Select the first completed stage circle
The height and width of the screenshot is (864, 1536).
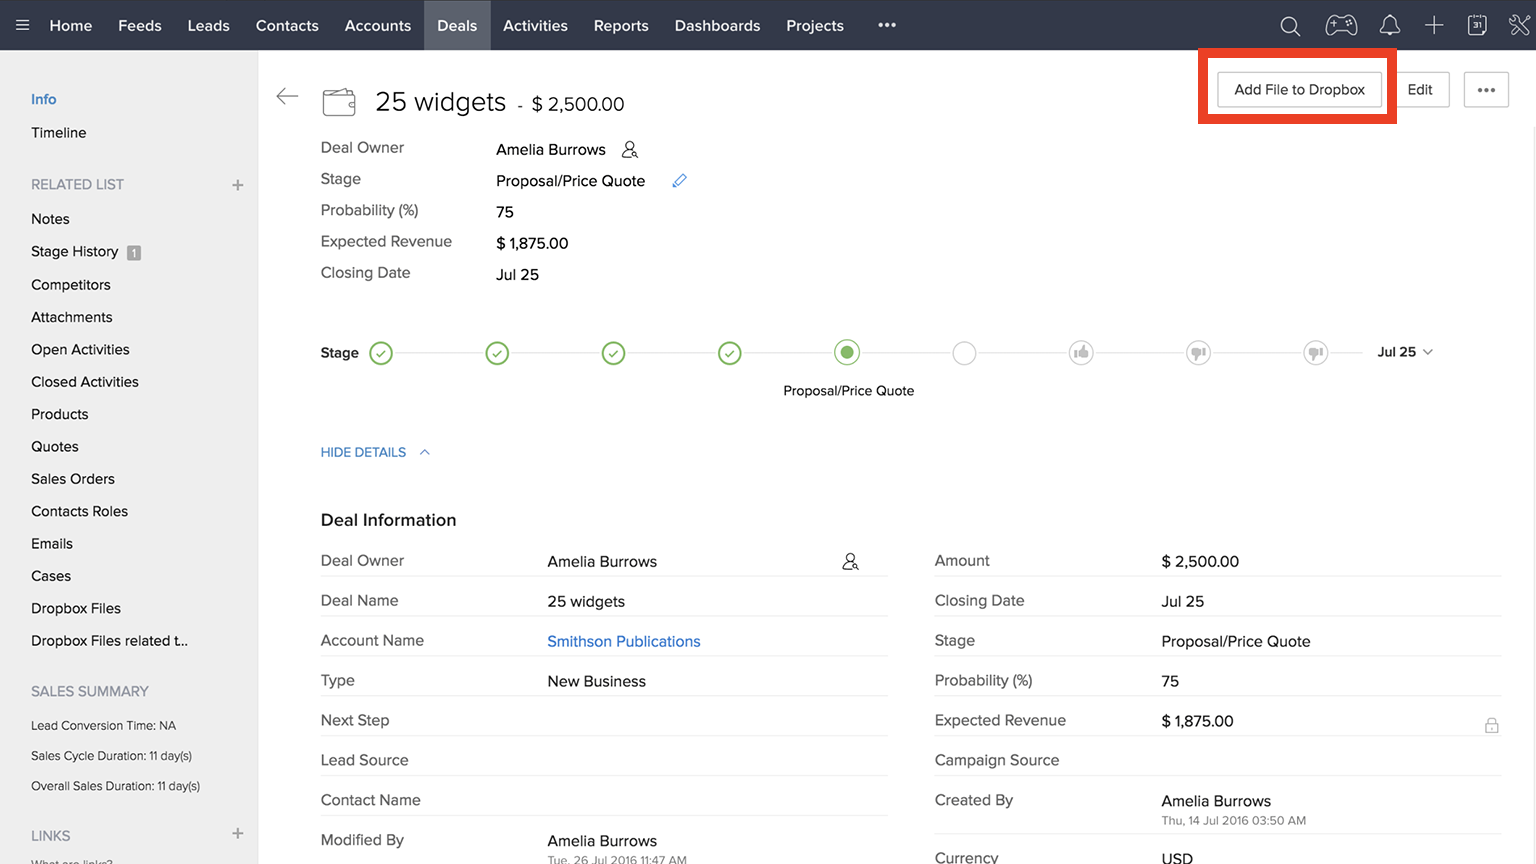pyautogui.click(x=381, y=353)
